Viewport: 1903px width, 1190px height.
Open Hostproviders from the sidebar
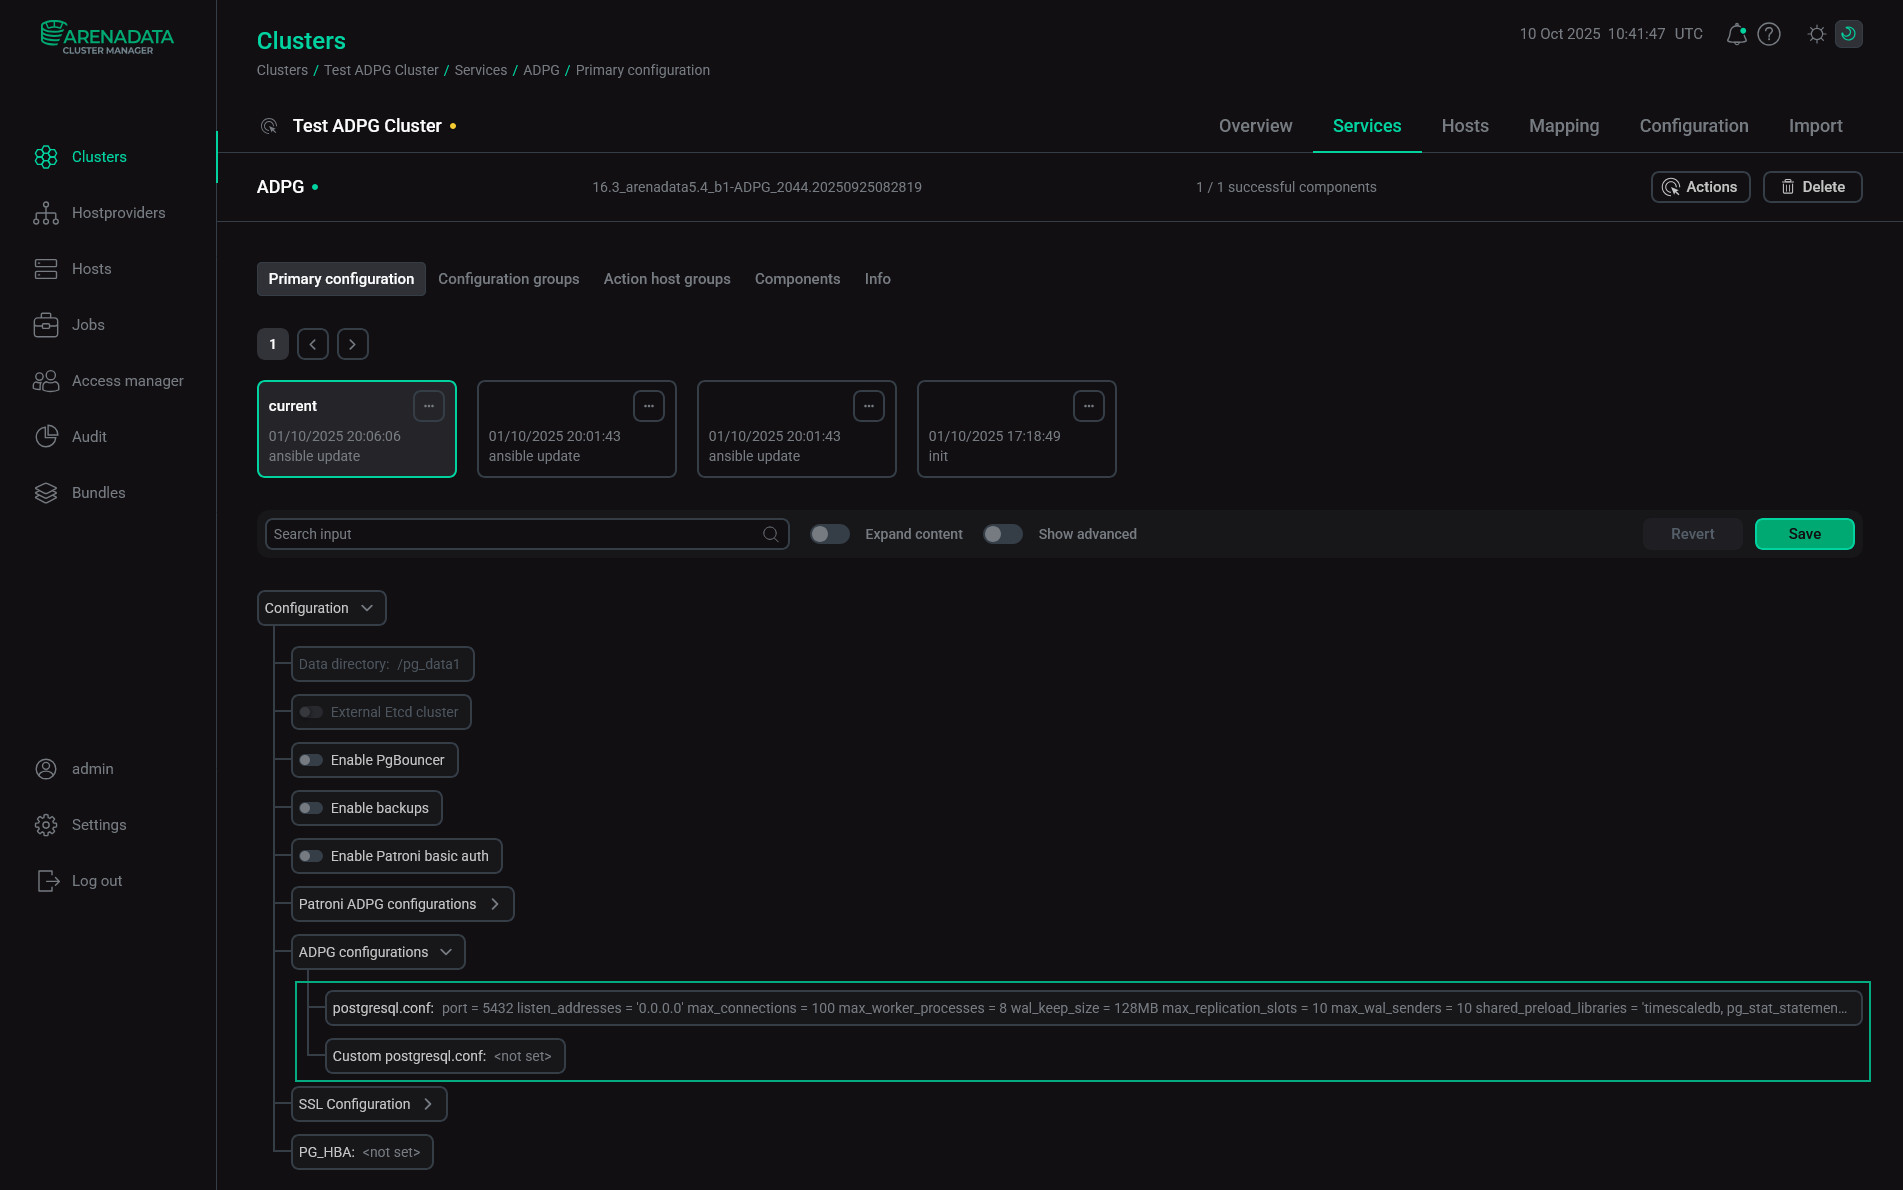[x=118, y=212]
